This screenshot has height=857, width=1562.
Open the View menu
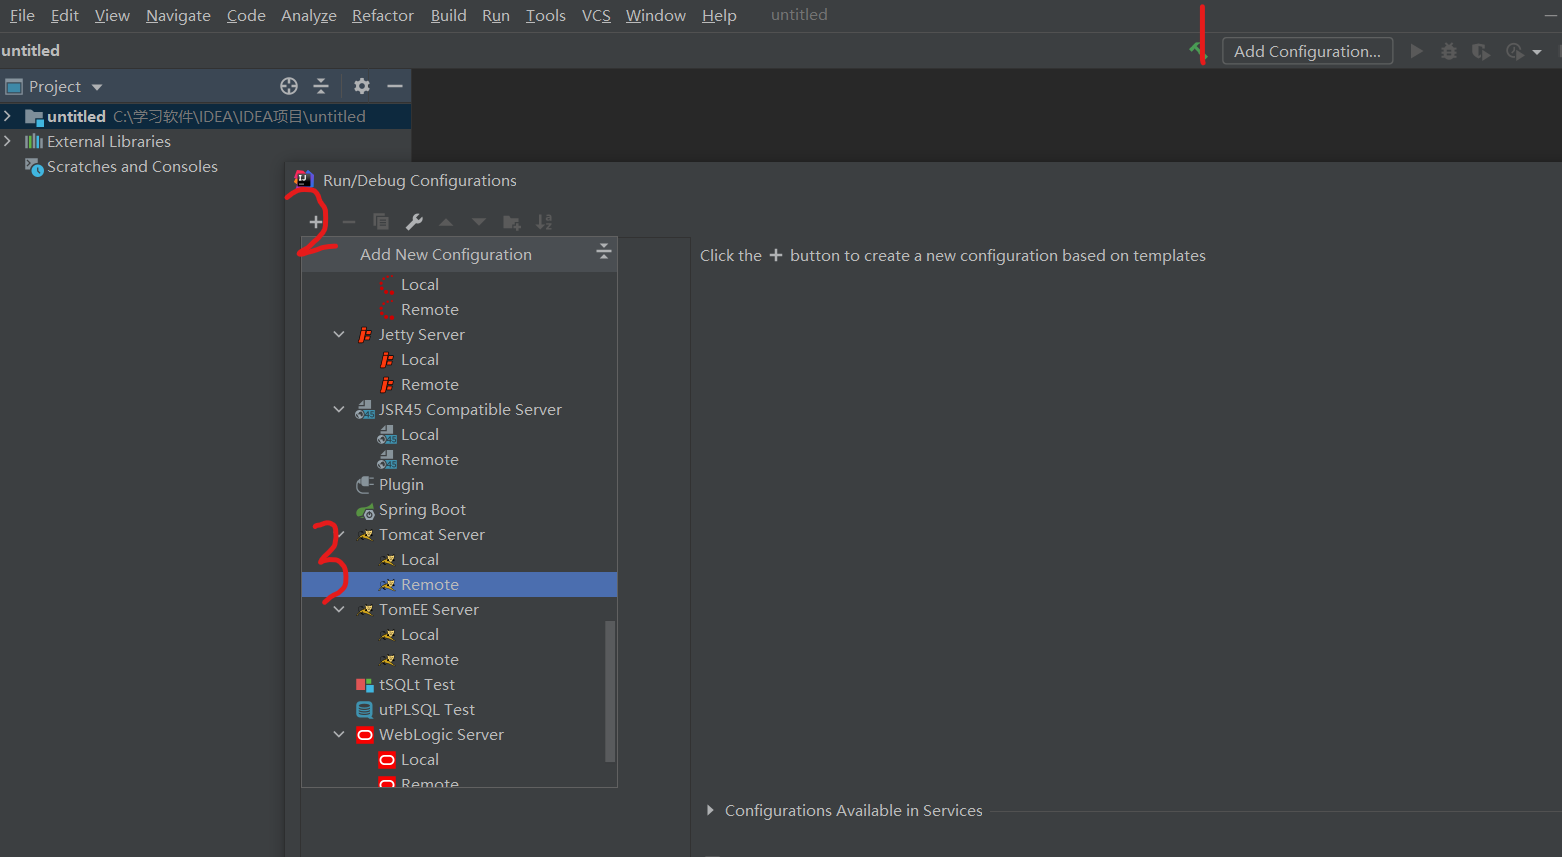(112, 15)
